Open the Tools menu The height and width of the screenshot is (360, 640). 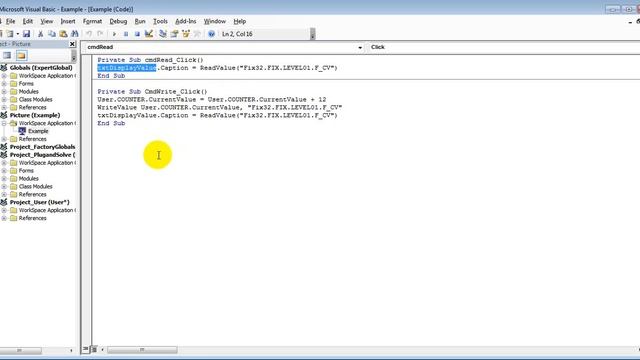click(160, 21)
